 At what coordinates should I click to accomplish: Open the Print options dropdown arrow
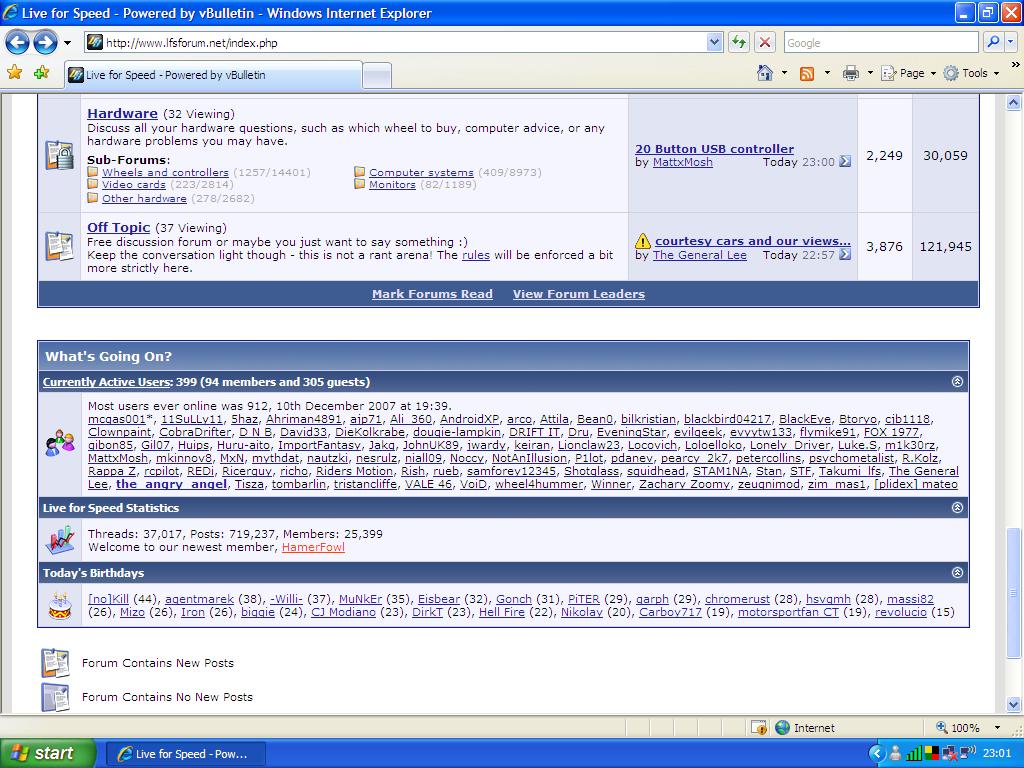click(870, 73)
